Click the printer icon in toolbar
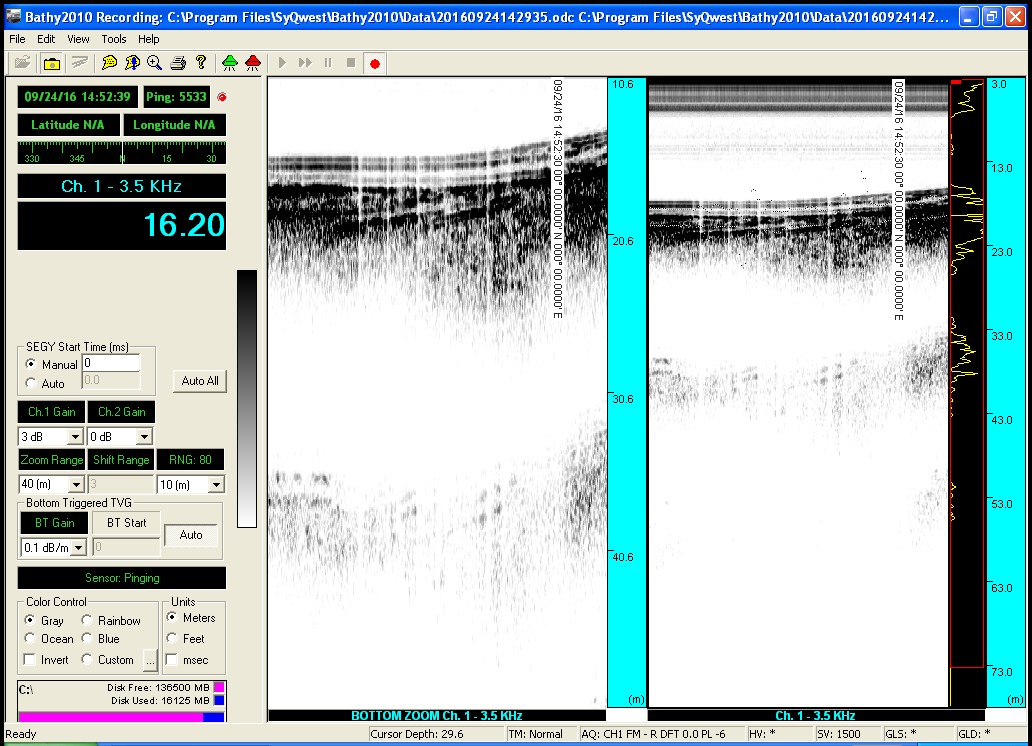 178,63
